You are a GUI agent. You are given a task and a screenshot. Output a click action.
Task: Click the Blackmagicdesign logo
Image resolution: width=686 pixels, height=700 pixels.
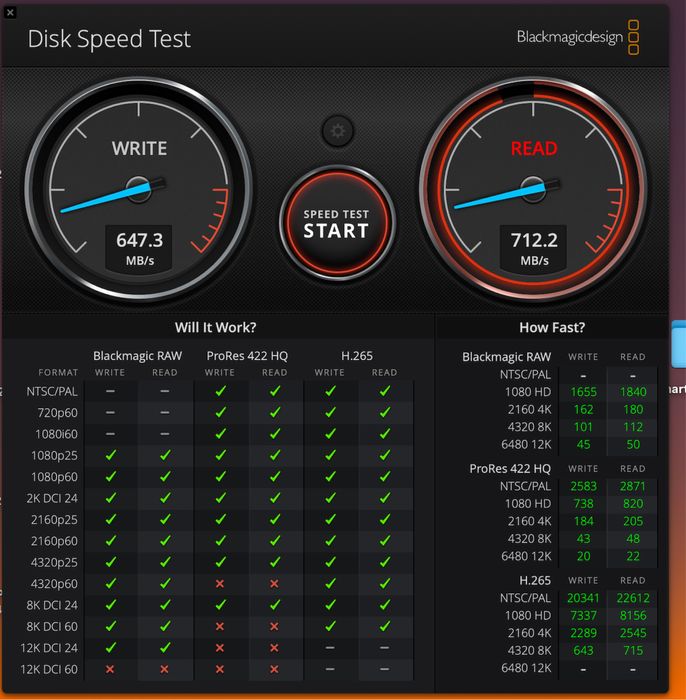[578, 38]
